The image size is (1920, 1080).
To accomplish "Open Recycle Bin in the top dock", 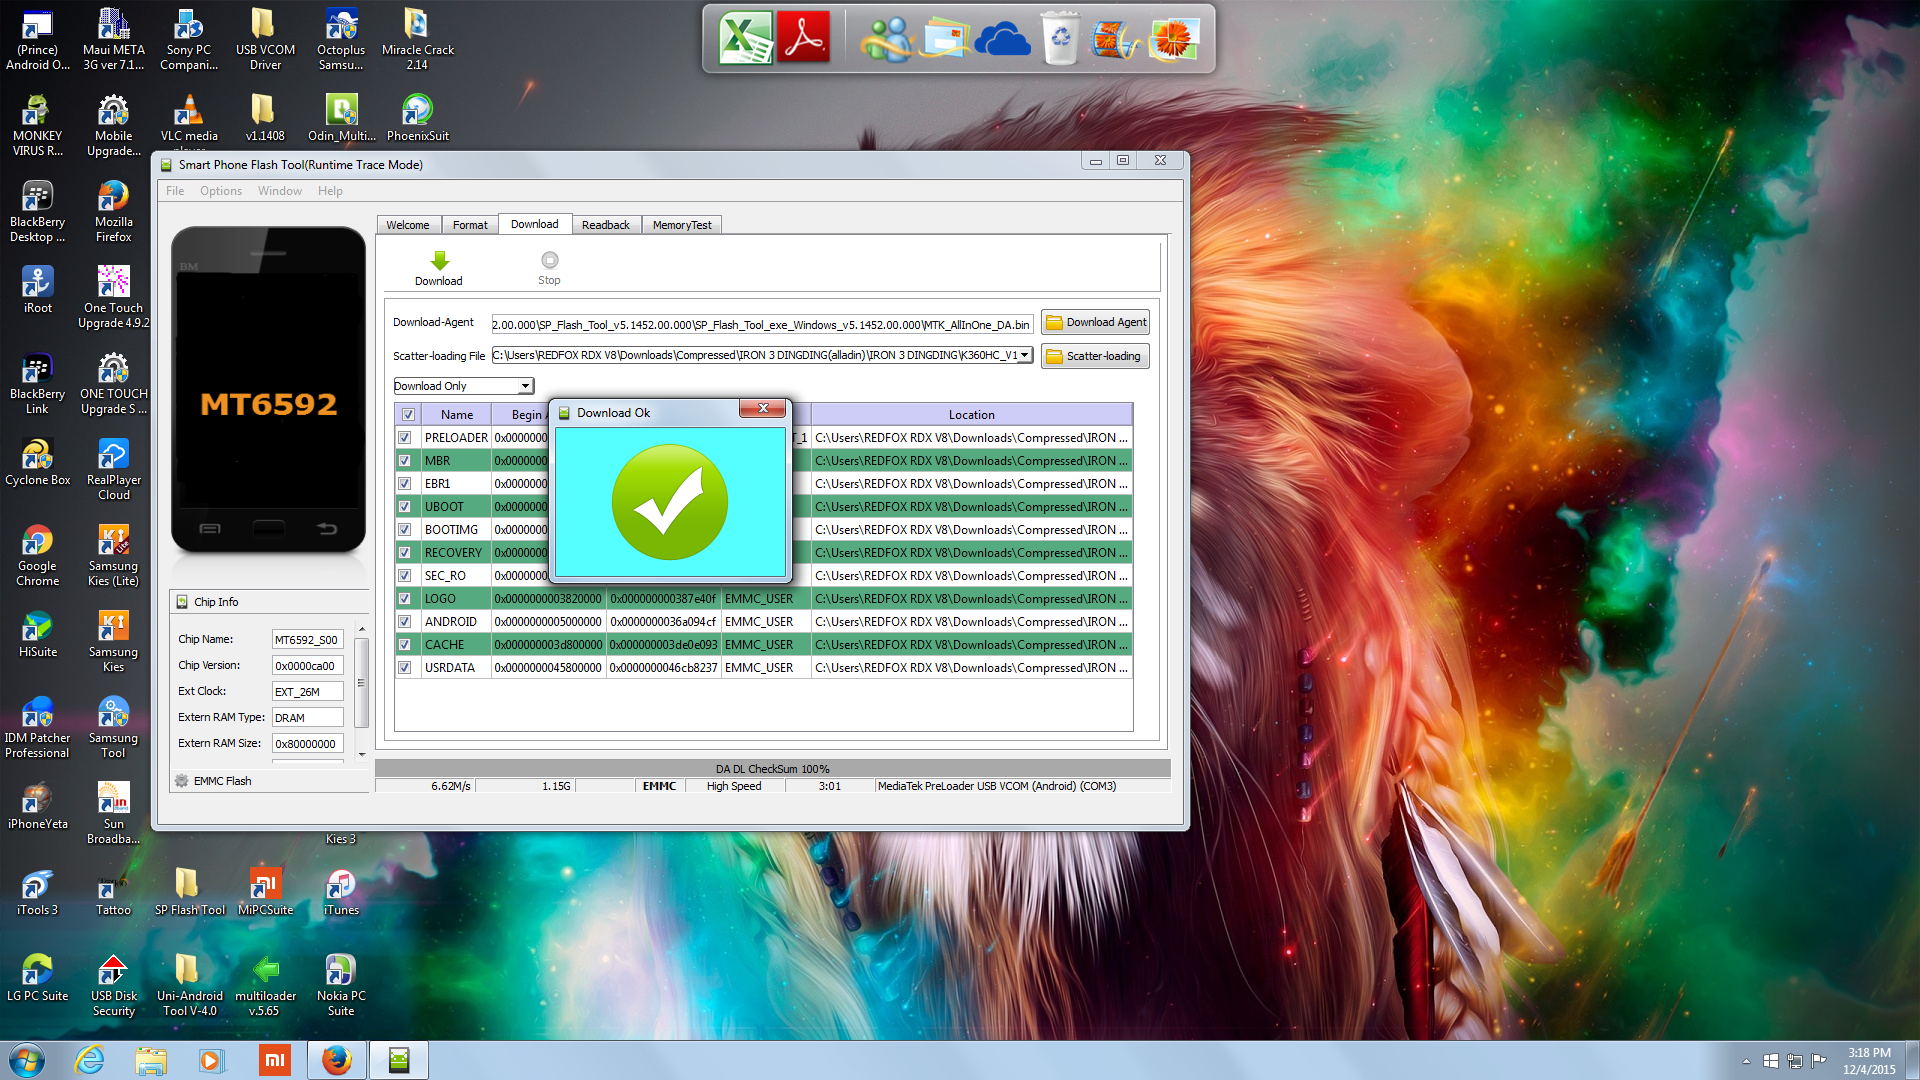I will pos(1060,38).
